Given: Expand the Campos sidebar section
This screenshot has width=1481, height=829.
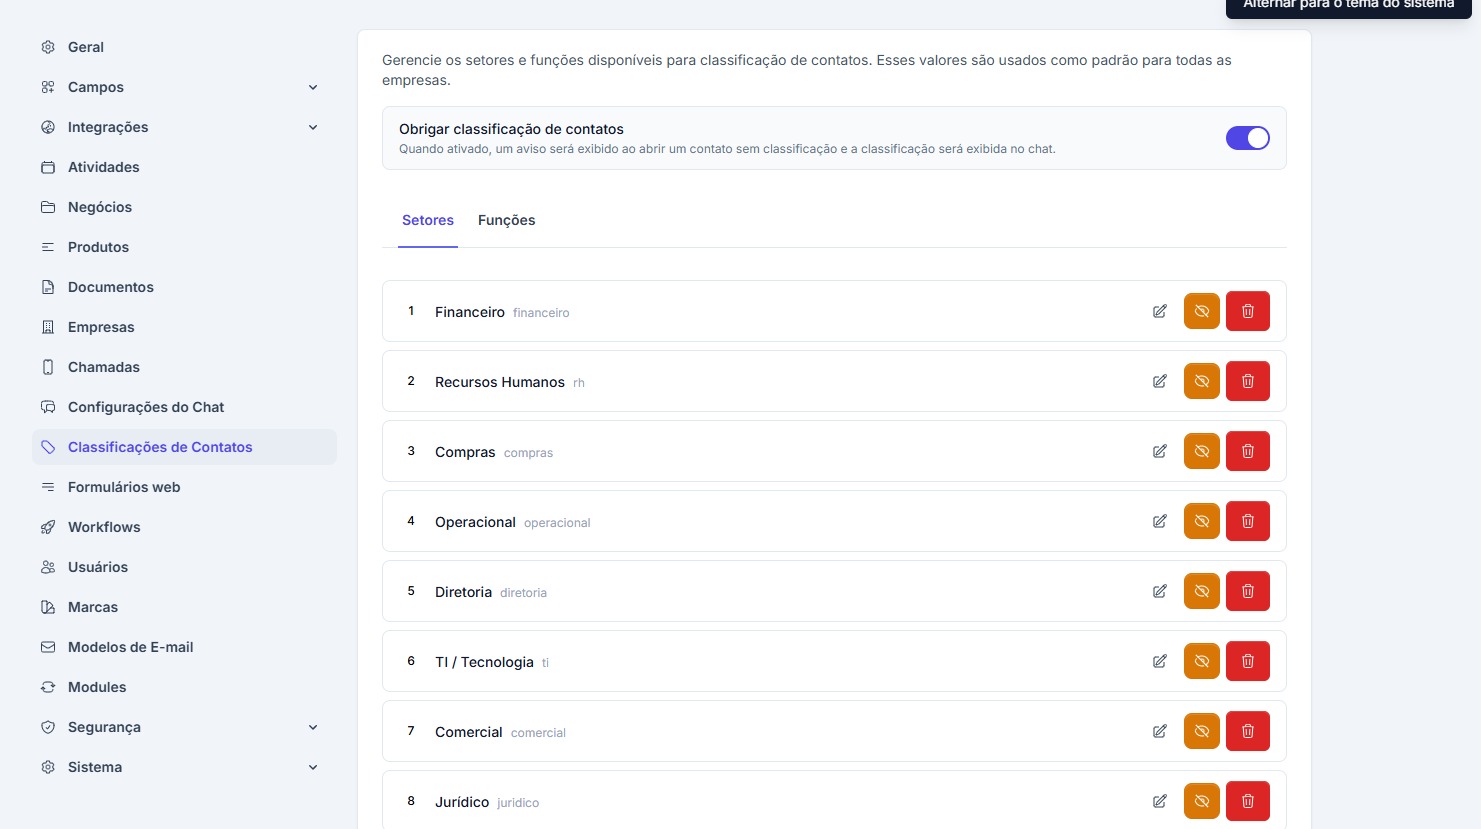Looking at the screenshot, I should (313, 87).
